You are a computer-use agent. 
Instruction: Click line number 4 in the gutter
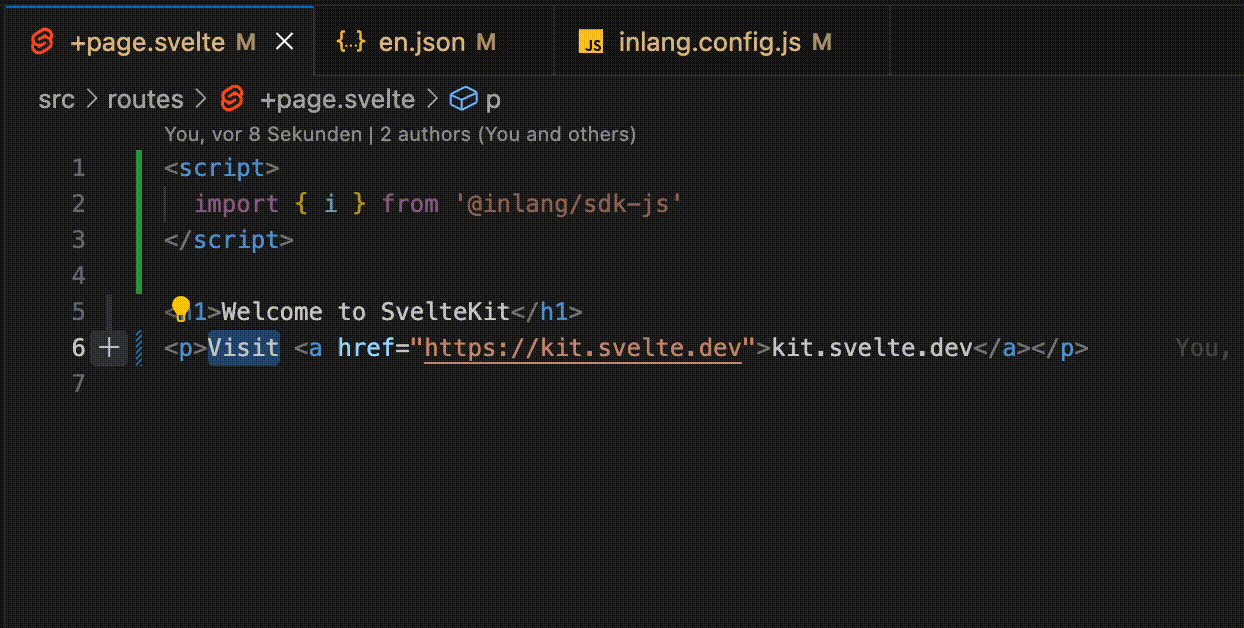(x=78, y=276)
